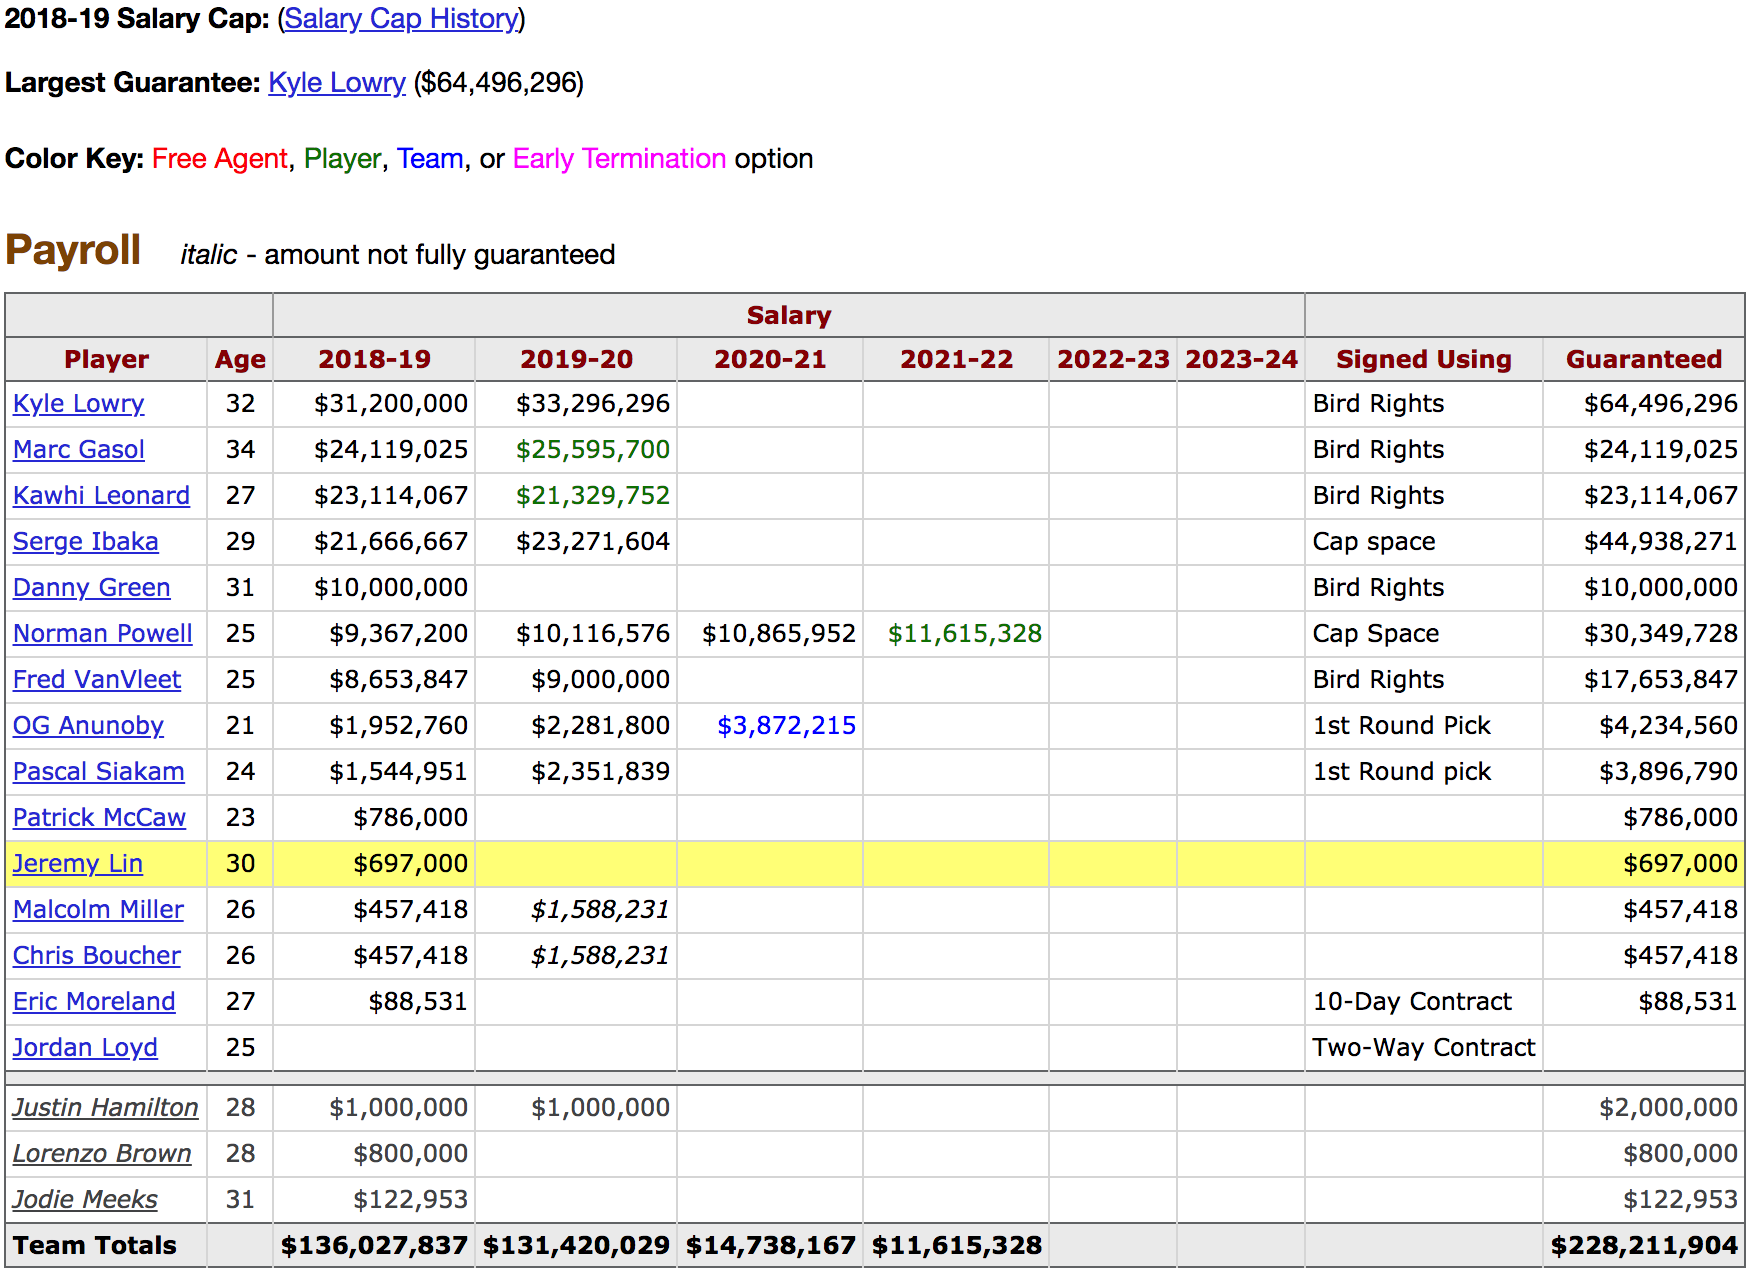The width and height of the screenshot is (1754, 1276).
Task: Click the Payroll section heading
Action: [x=73, y=250]
